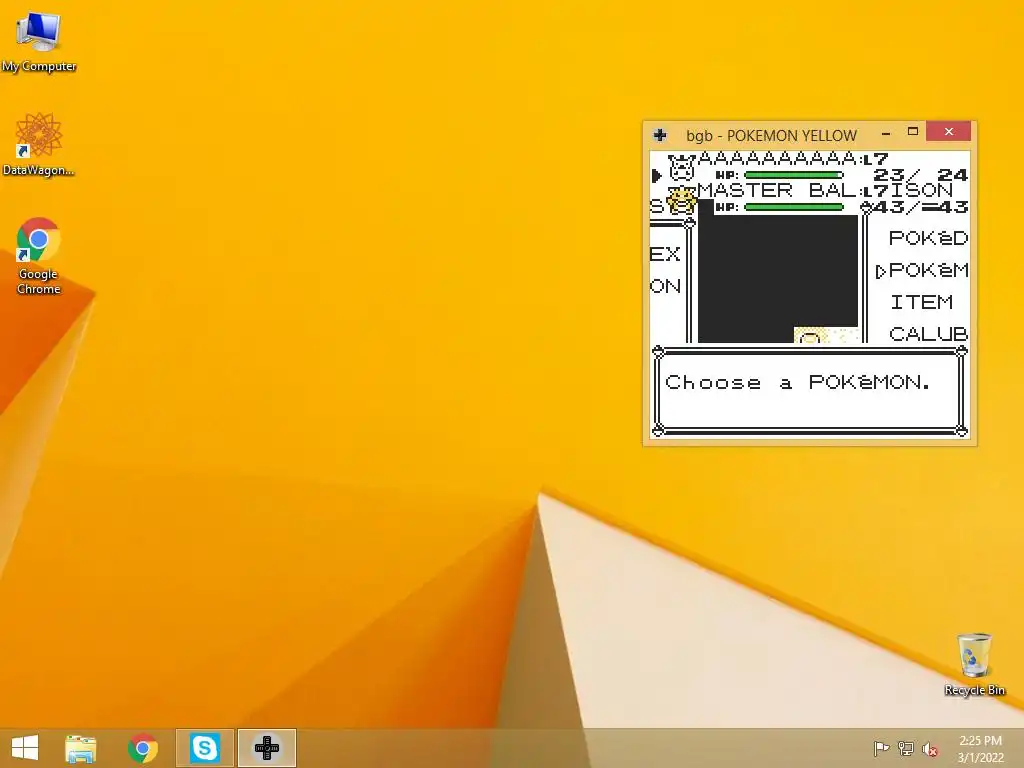Click the 'Choose a POKéMON.' dialog text
This screenshot has width=1024, height=768.
click(797, 382)
